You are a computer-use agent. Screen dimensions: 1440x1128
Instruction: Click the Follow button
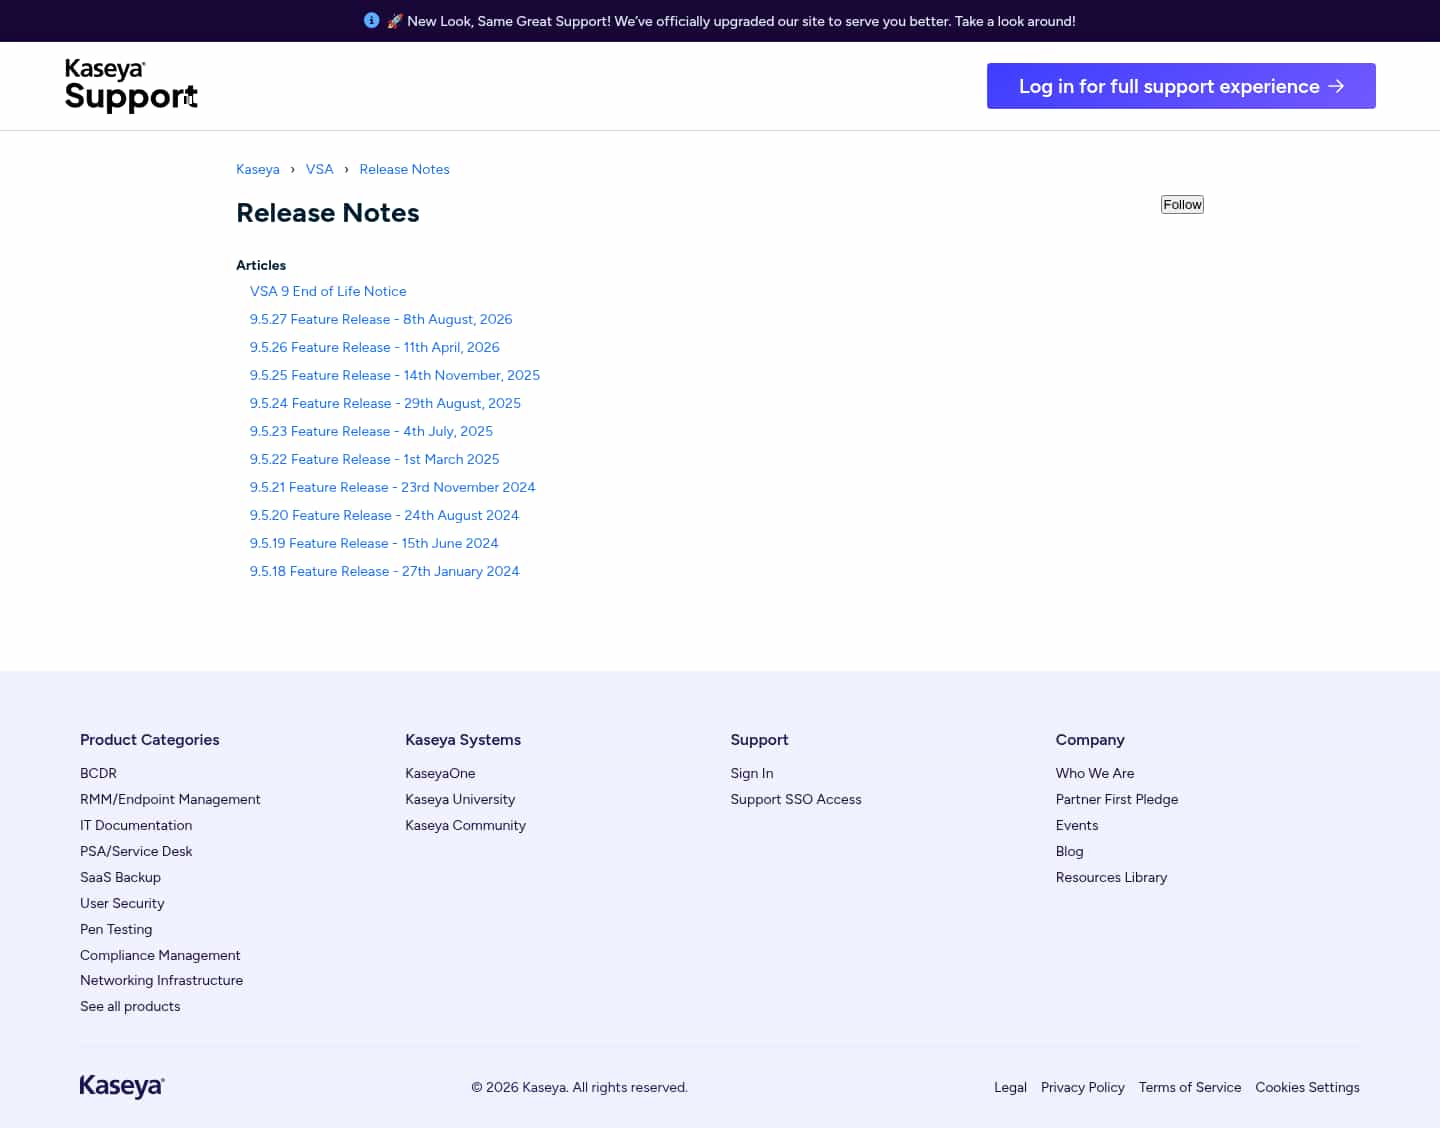1182,204
